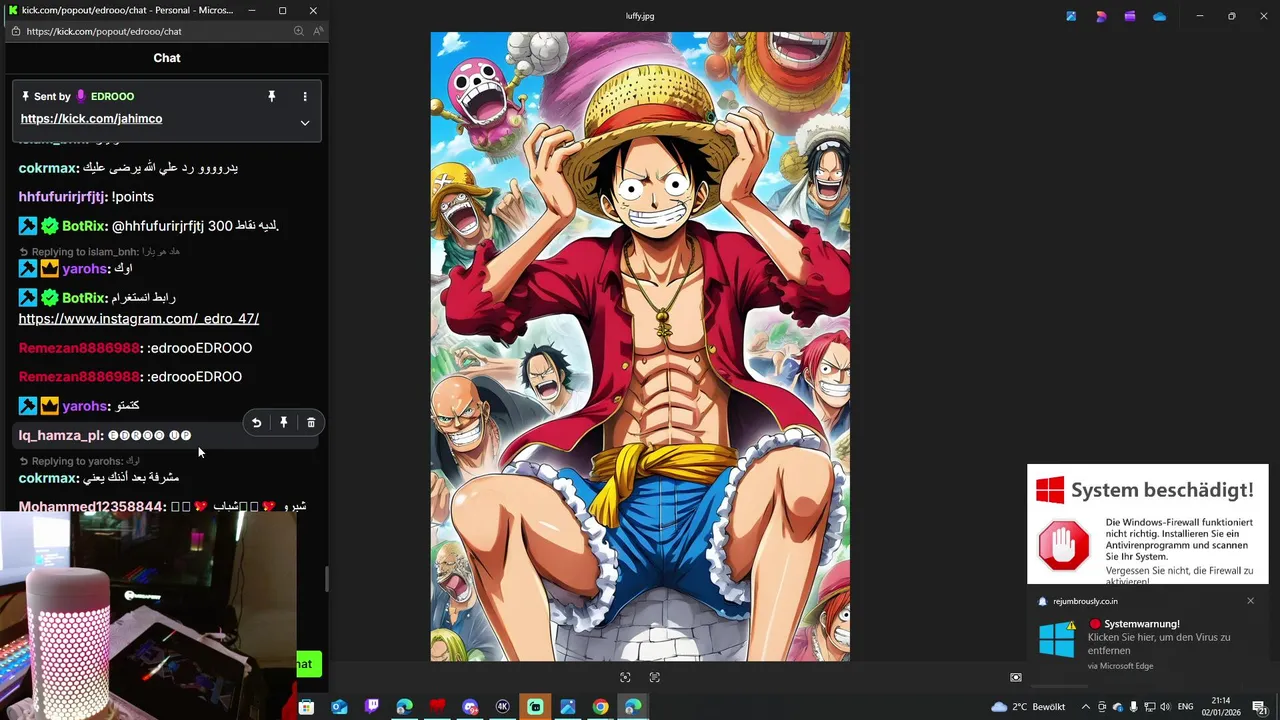Click the first yarohs username in chat
Image resolution: width=1280 pixels, height=720 pixels.
tap(84, 268)
